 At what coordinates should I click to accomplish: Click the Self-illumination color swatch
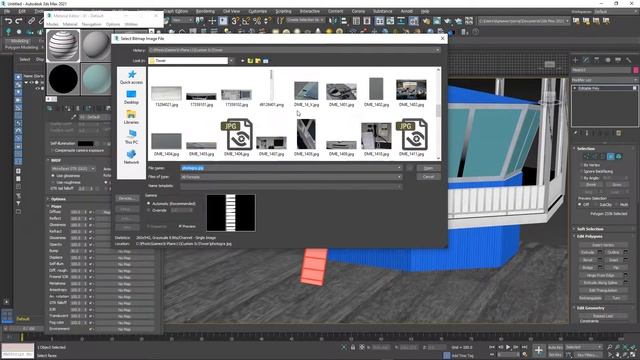tap(85, 144)
